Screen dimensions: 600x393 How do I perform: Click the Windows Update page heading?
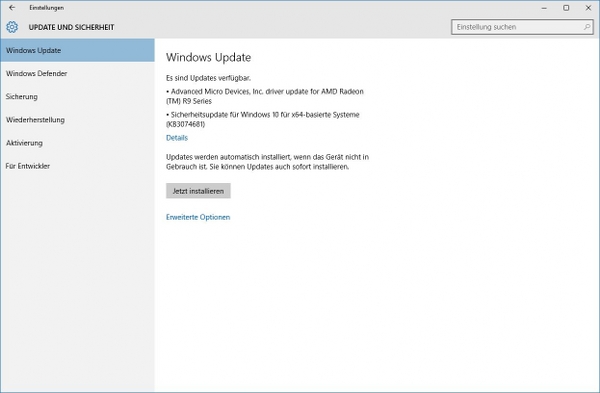[x=209, y=57]
